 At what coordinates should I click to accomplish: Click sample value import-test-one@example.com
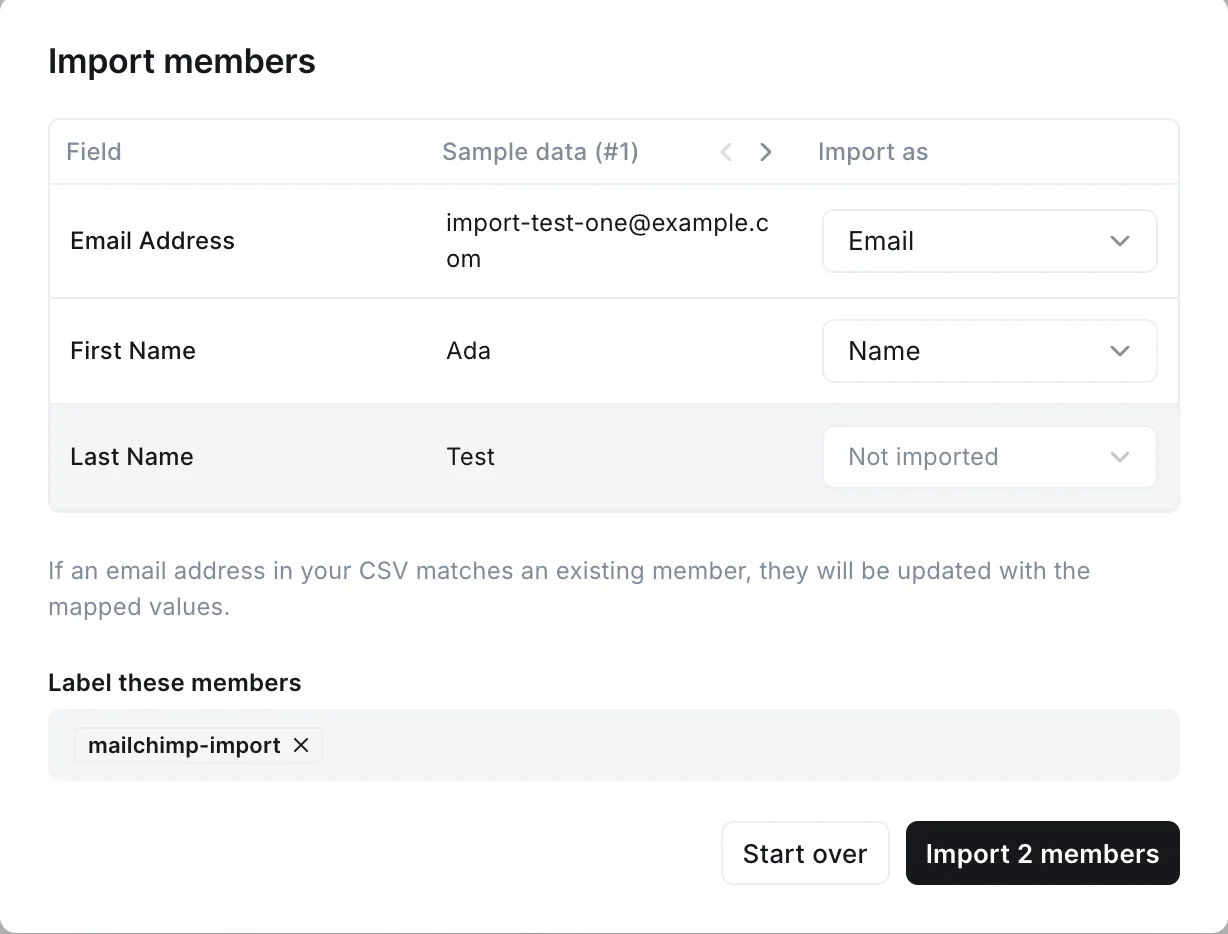tap(607, 241)
